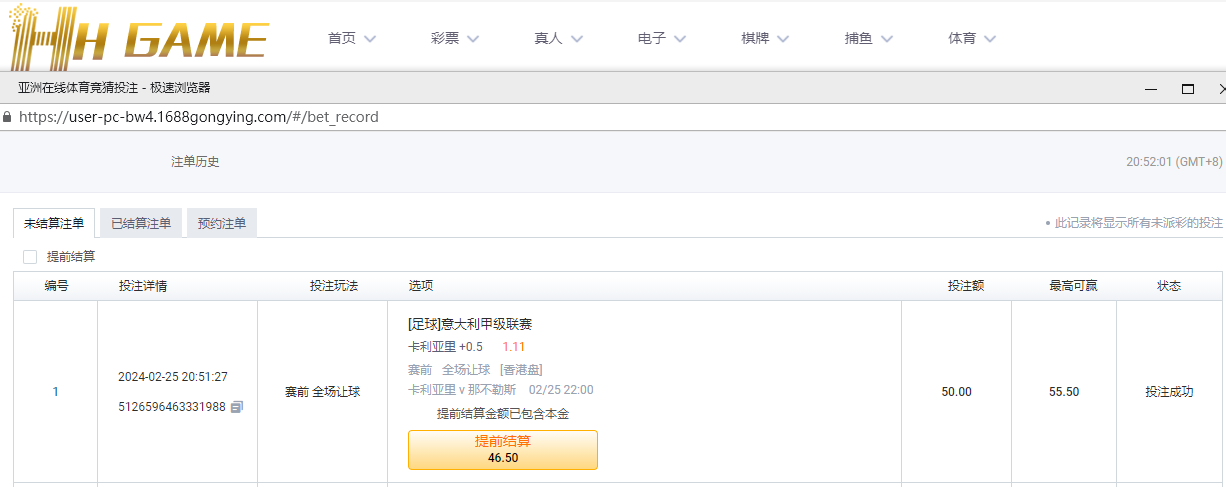
Task: Click the 编号 column header
Action: (x=56, y=286)
